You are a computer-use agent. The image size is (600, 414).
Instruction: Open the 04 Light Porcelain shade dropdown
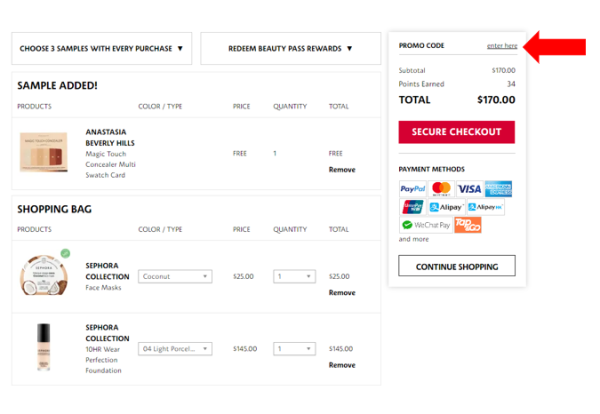coord(175,349)
